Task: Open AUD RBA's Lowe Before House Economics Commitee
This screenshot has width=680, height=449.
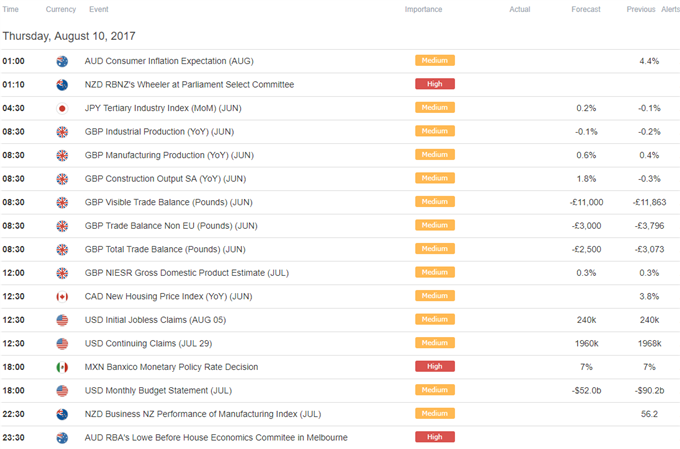Action: coord(216,438)
